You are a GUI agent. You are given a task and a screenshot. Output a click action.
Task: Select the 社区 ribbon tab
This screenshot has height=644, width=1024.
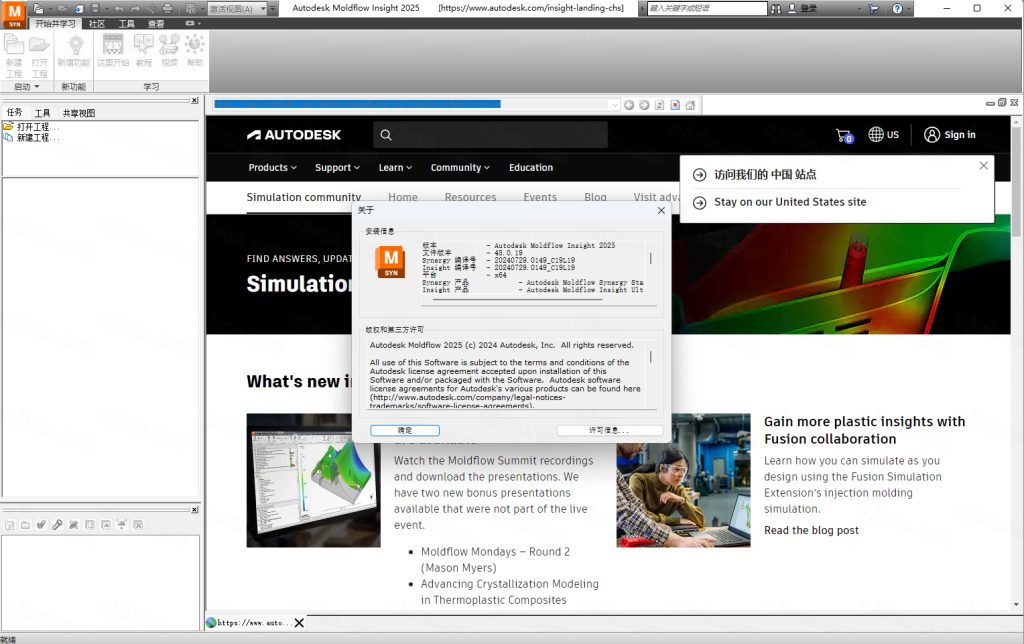(x=97, y=23)
